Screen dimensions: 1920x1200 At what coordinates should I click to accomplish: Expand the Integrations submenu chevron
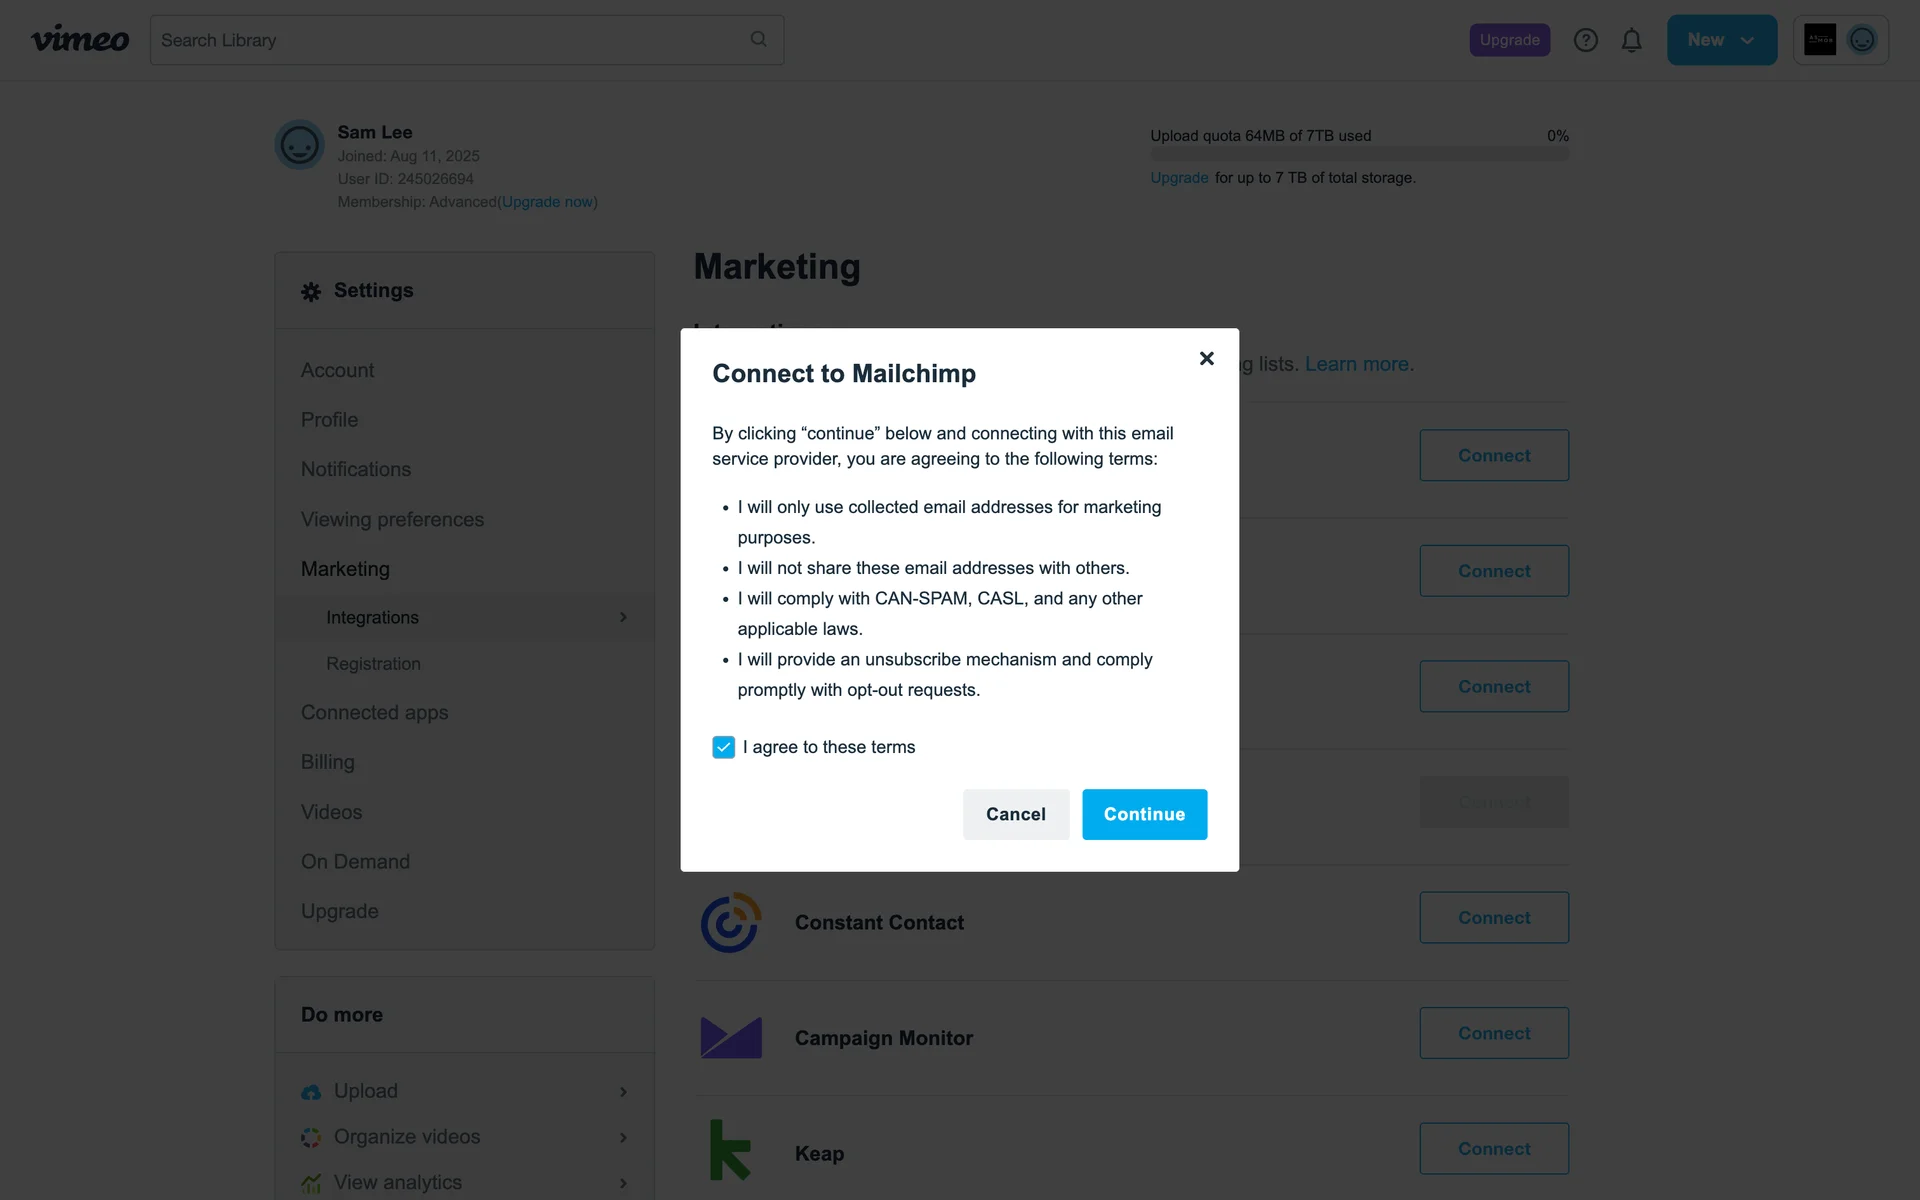[x=623, y=617]
